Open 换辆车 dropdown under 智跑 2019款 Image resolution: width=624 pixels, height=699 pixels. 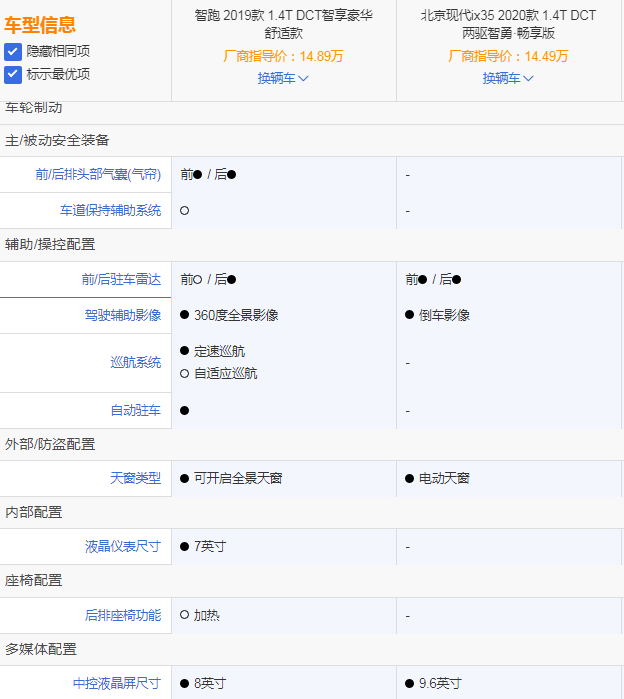click(x=283, y=78)
